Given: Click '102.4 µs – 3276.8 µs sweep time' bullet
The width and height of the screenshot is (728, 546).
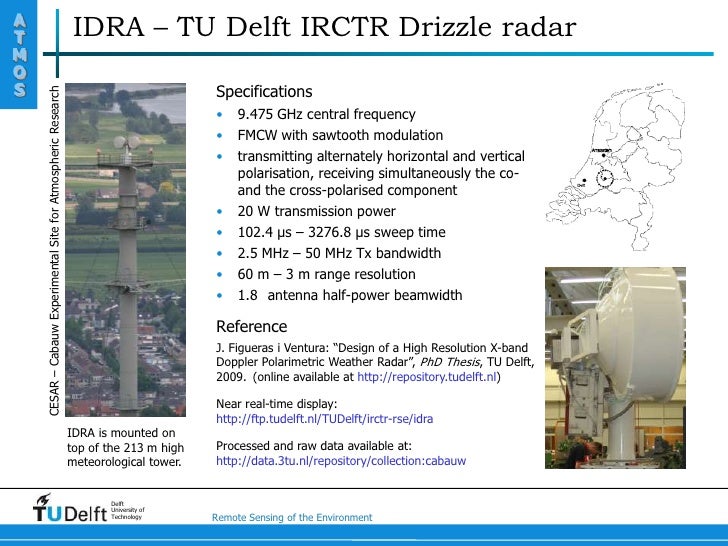Looking at the screenshot, I should pyautogui.click(x=342, y=232).
